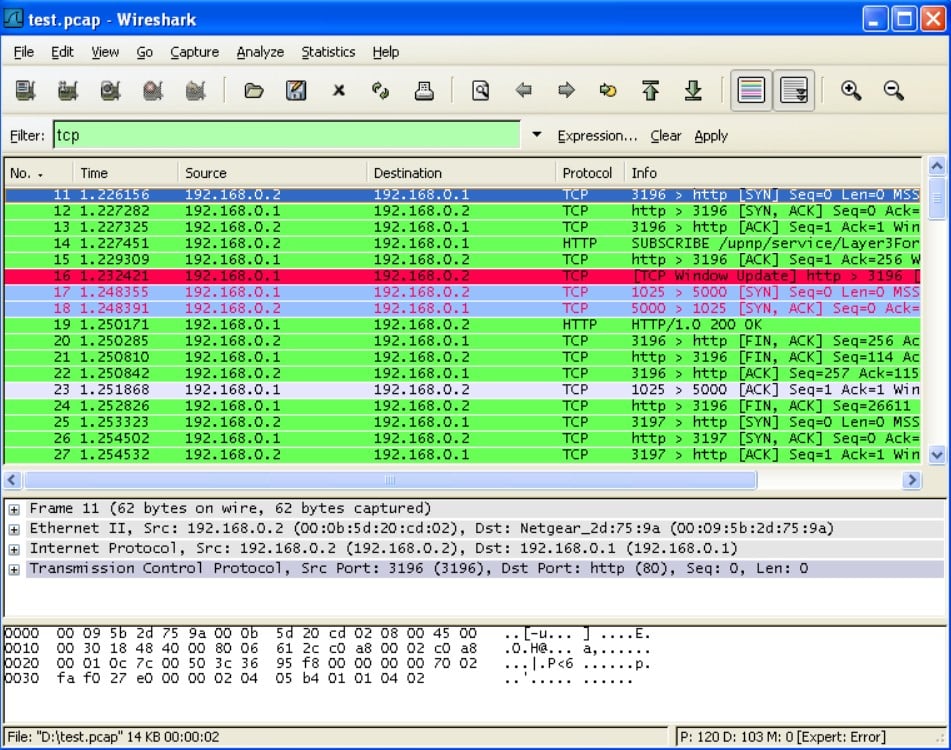
Task: Reload the current capture file
Action: (x=381, y=91)
